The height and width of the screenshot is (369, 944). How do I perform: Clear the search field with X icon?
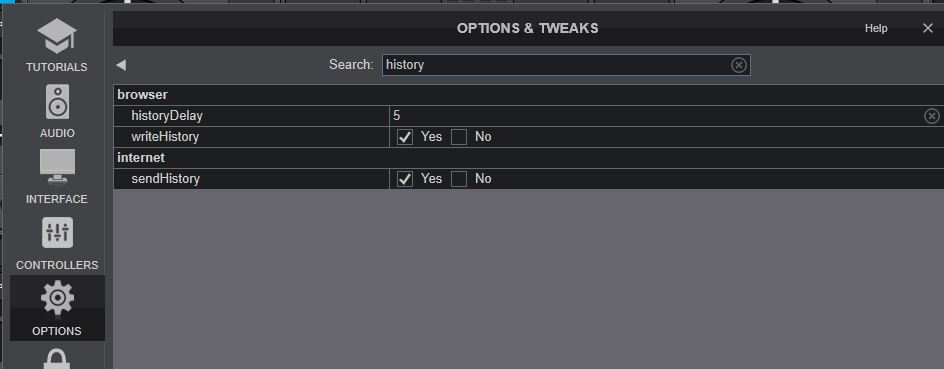click(739, 65)
